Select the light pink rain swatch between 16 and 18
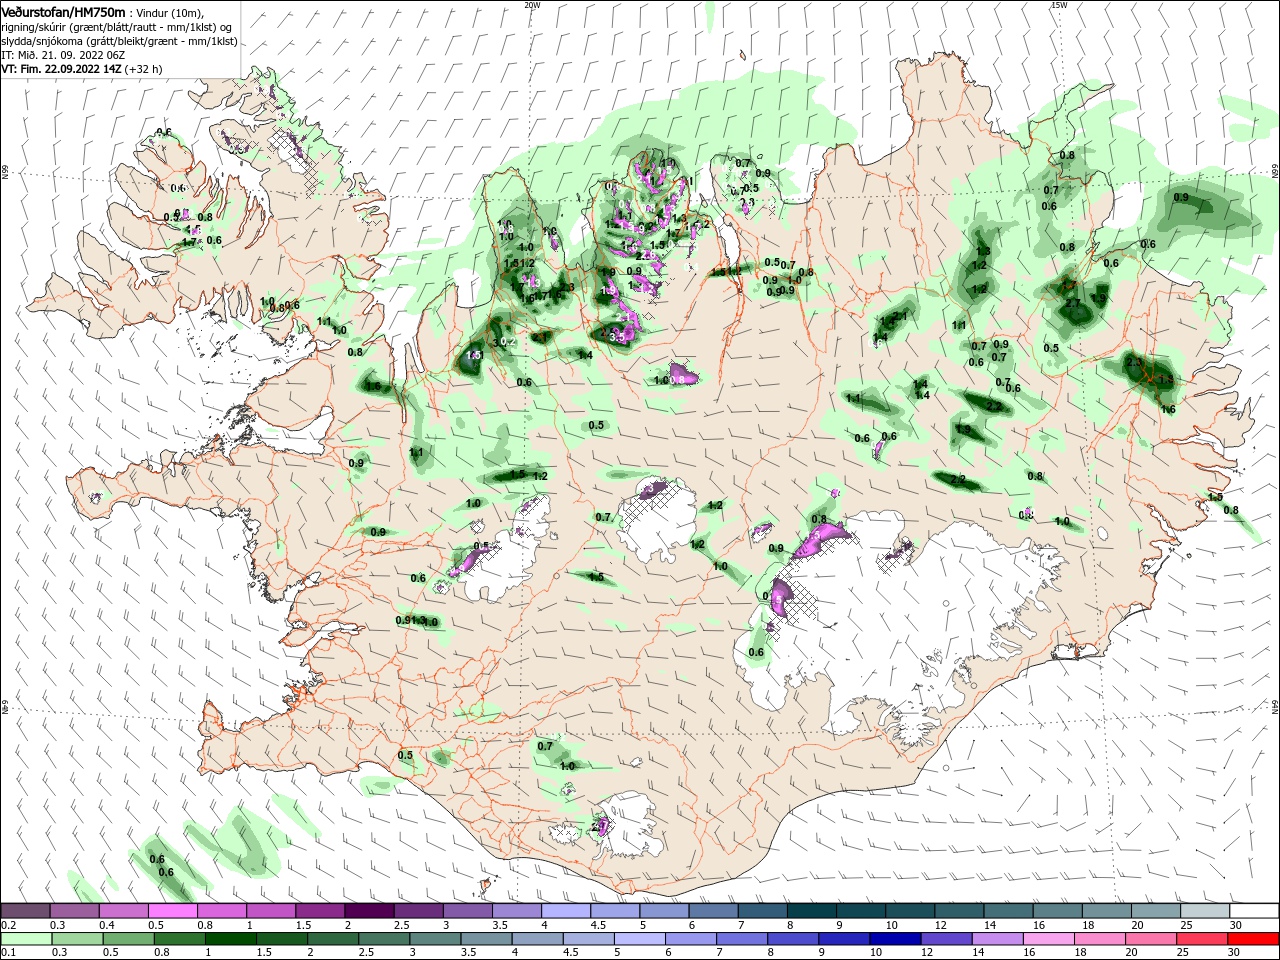Viewport: 1280px width, 960px height. click(1050, 939)
